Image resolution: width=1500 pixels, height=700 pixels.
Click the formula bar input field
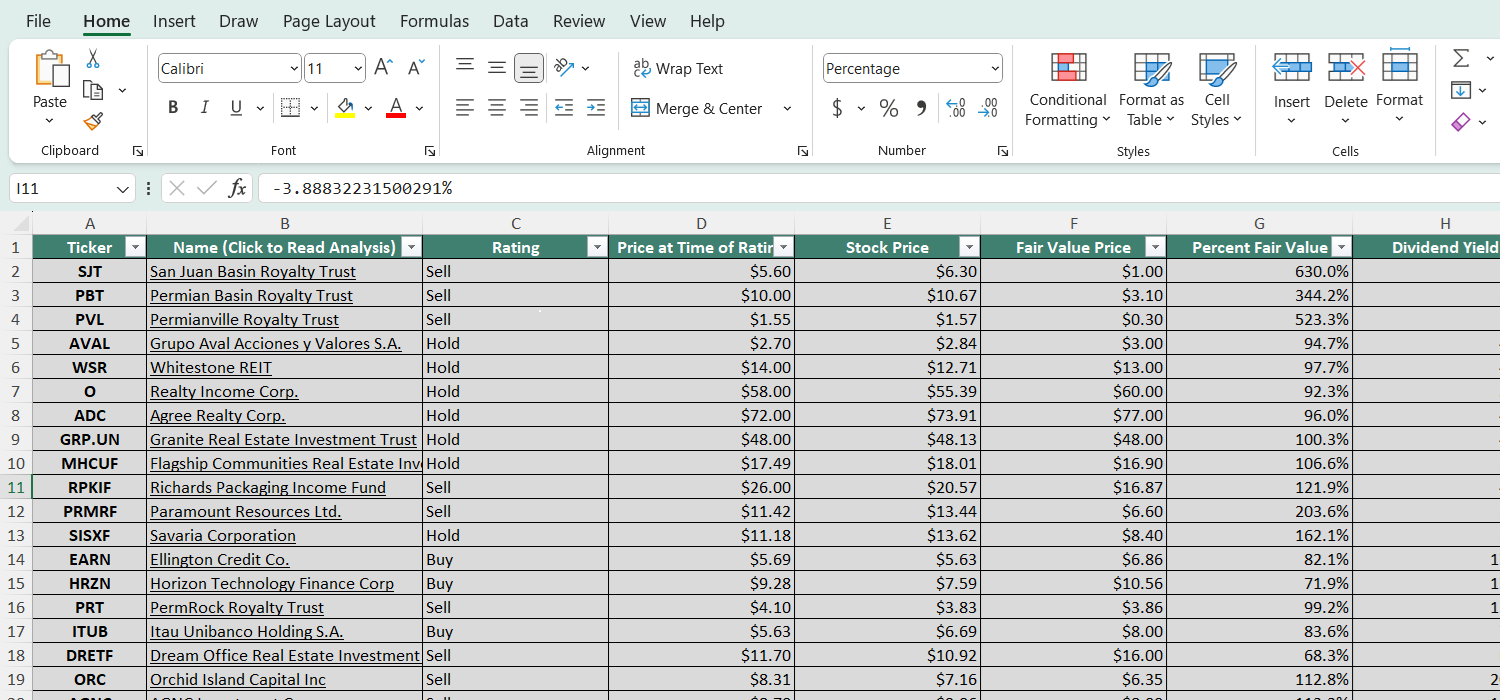coord(880,188)
